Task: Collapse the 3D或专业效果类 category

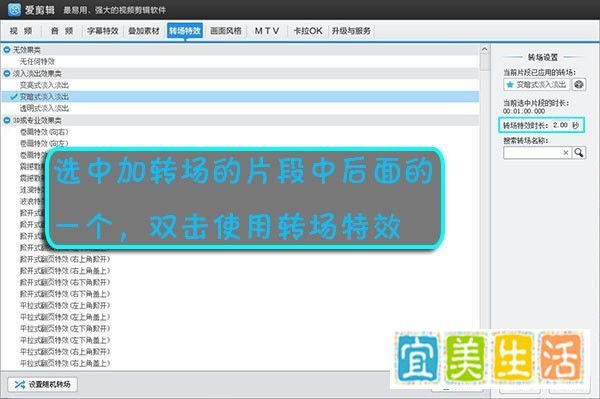Action: click(7, 120)
